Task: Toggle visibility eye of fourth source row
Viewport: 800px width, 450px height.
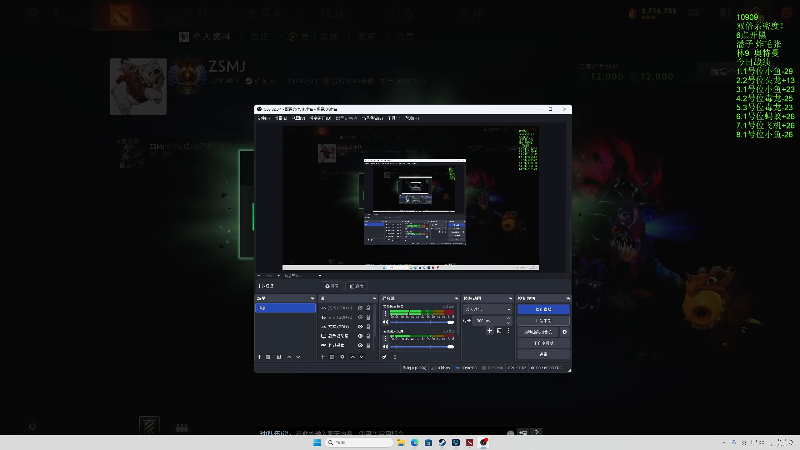Action: [360, 336]
